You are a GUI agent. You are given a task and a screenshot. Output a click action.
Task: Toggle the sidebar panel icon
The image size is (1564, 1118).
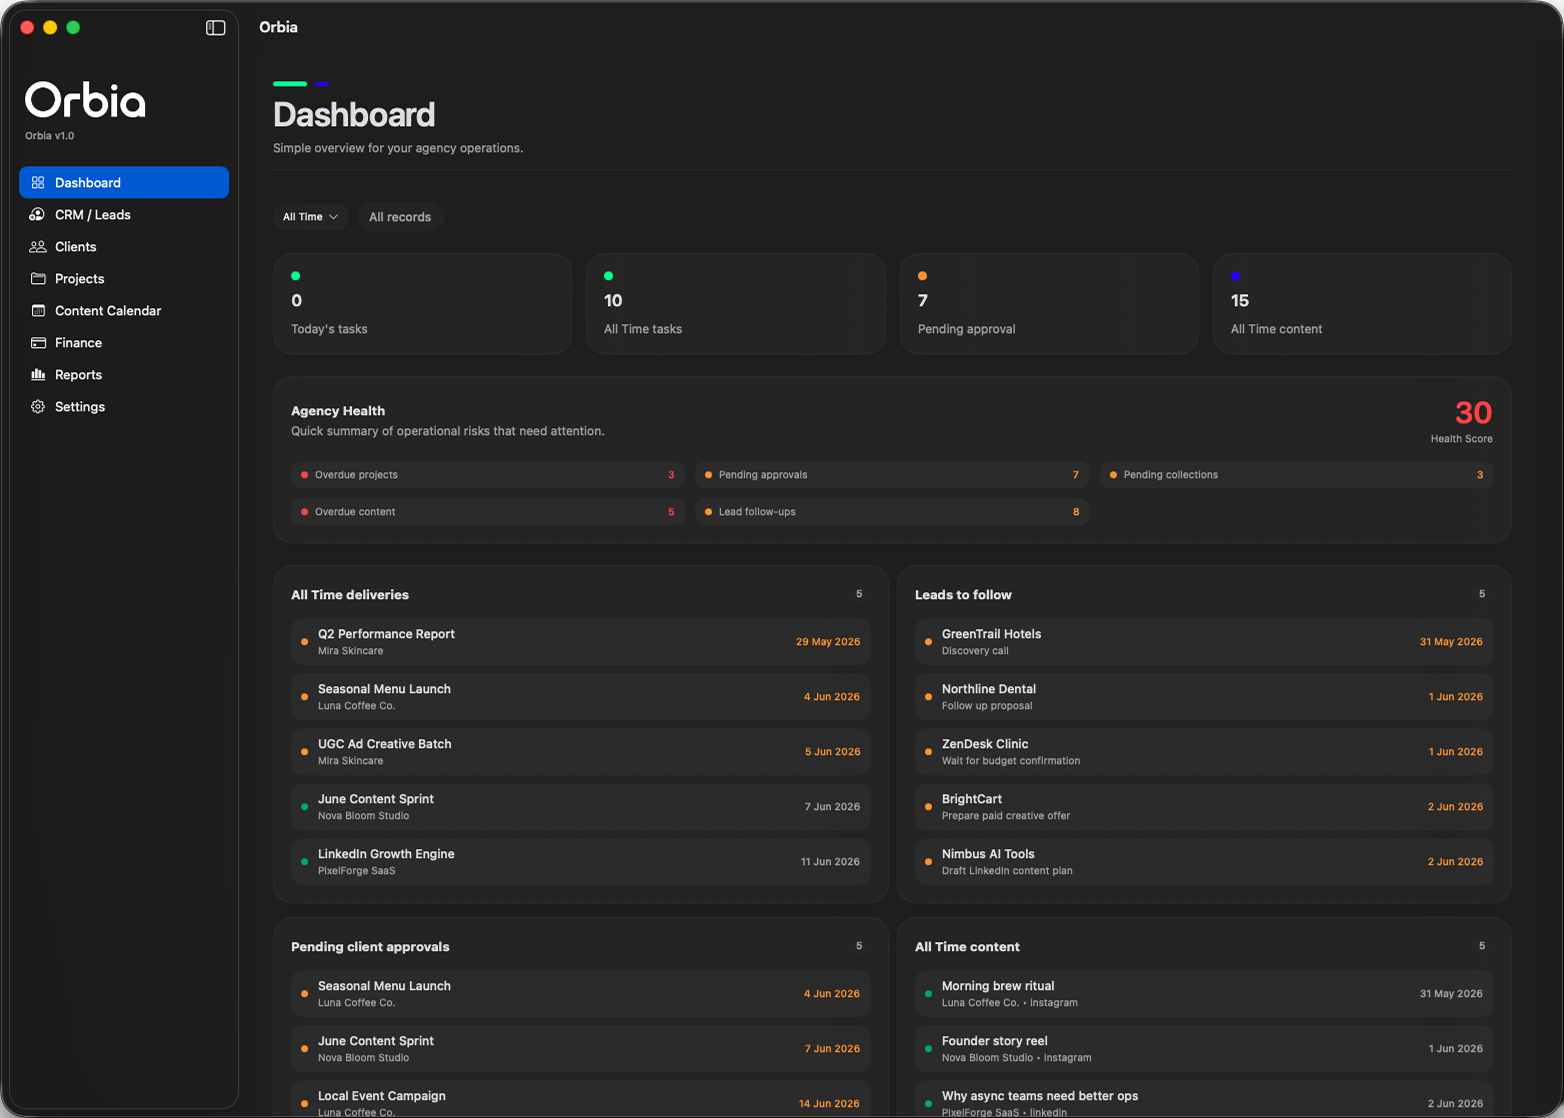pos(215,28)
